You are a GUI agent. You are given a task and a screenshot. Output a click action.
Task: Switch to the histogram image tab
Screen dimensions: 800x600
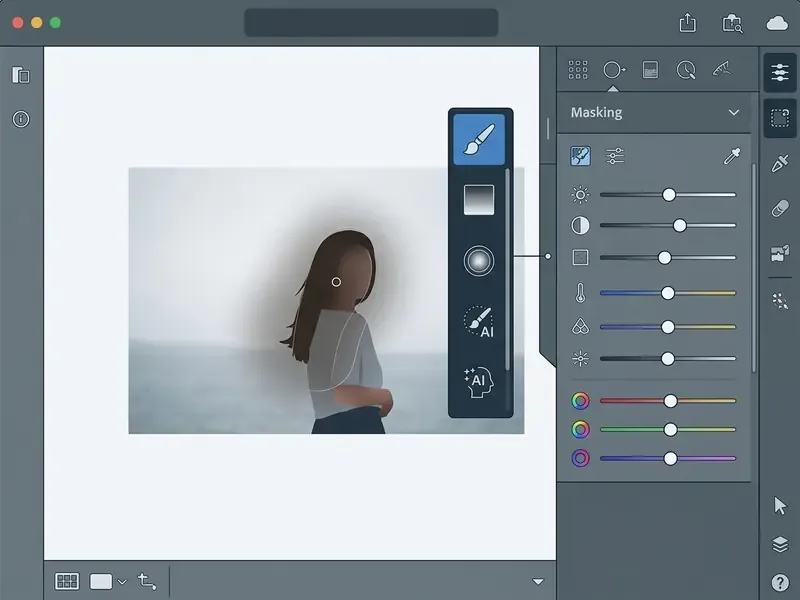650,70
